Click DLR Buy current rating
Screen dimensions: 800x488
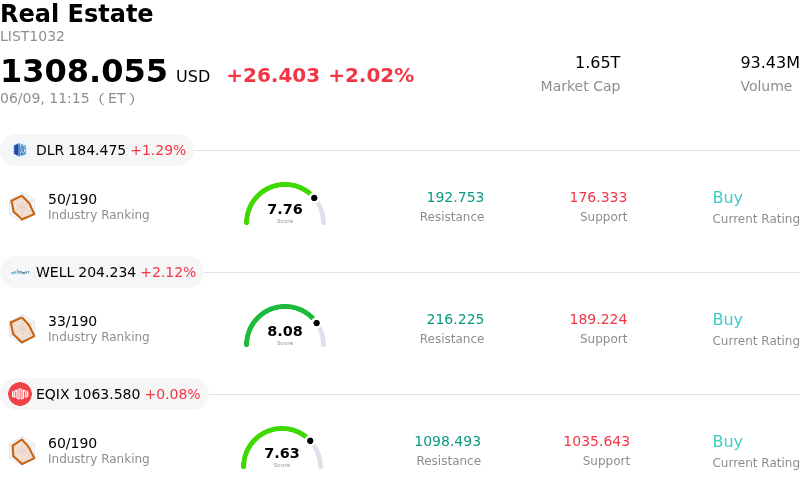coord(728,197)
